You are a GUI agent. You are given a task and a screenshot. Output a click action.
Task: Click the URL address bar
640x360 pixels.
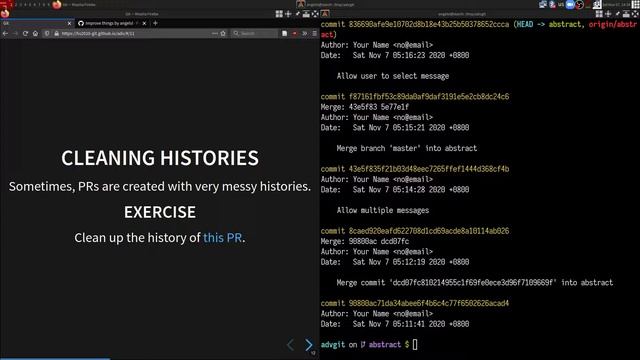pyautogui.click(x=135, y=33)
